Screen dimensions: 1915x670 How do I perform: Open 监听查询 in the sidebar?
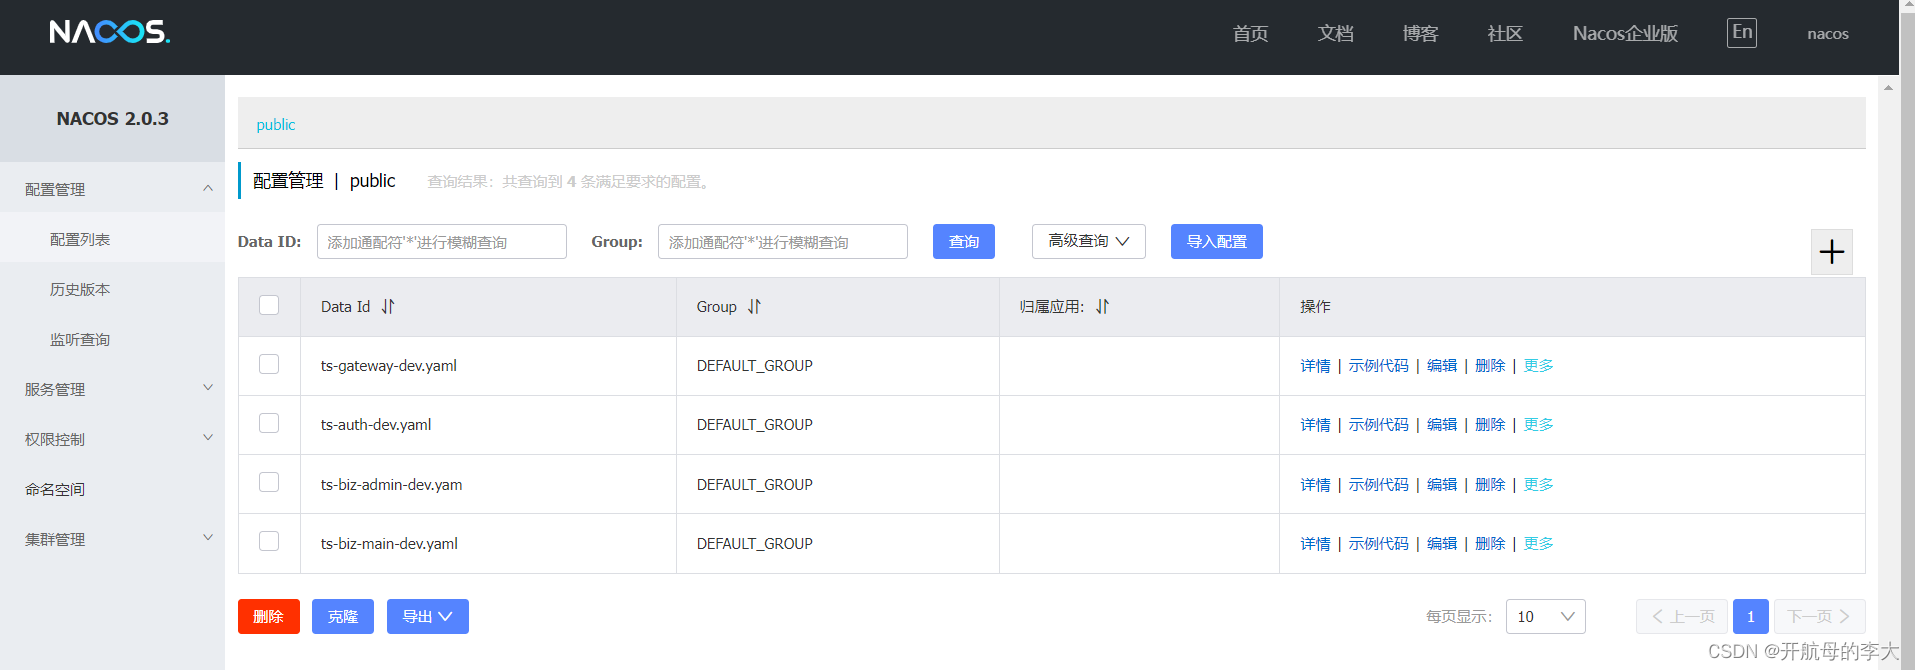pos(80,340)
